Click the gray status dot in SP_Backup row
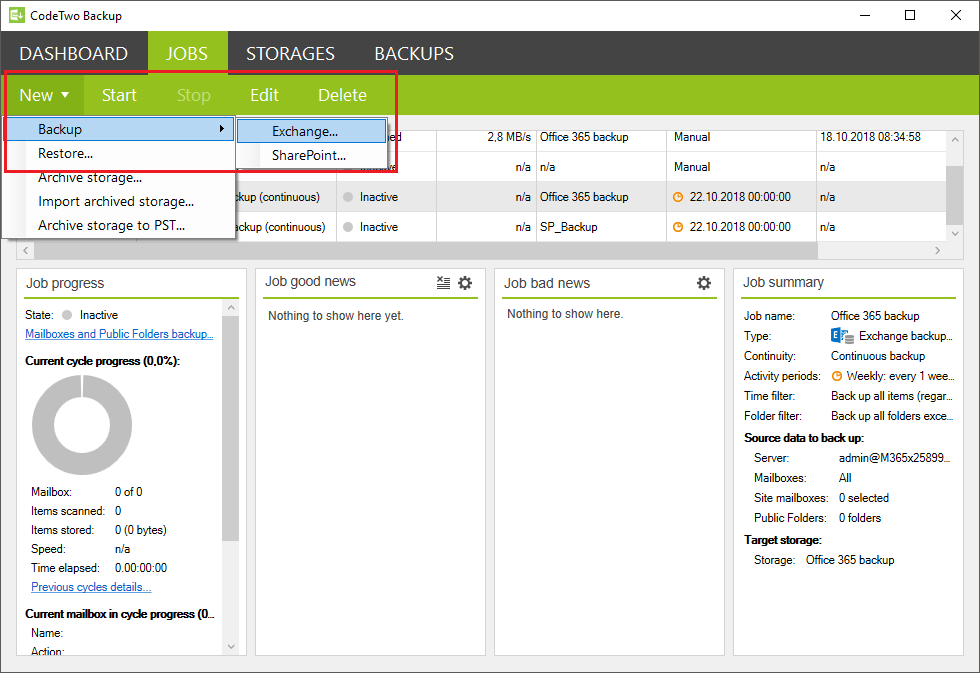 click(348, 227)
